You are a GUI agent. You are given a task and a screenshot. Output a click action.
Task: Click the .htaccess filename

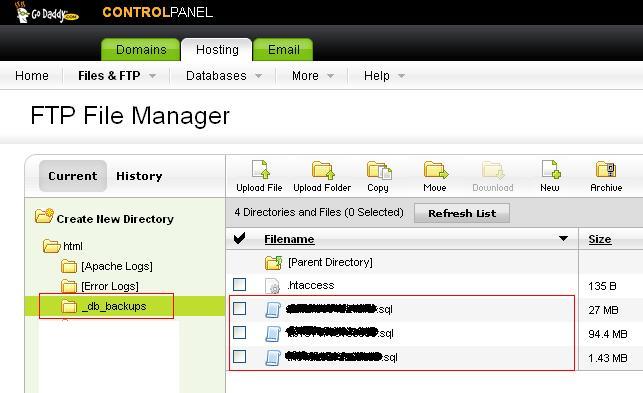[x=311, y=286]
